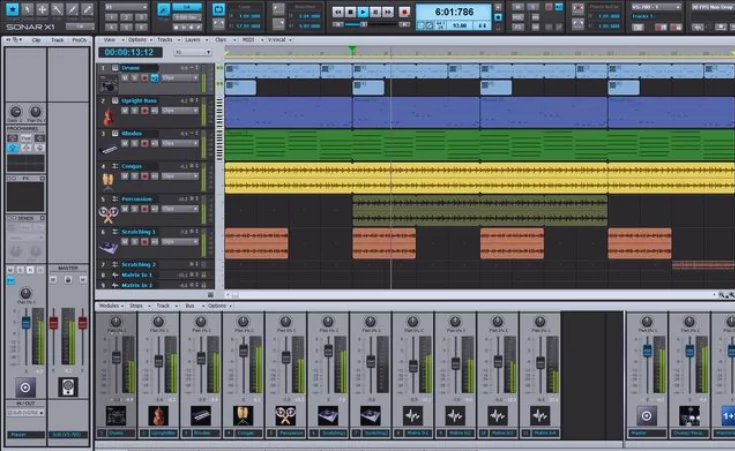Click the 00:00:13:12 timecode display
Viewport: 735px width, 451px height.
coord(129,52)
